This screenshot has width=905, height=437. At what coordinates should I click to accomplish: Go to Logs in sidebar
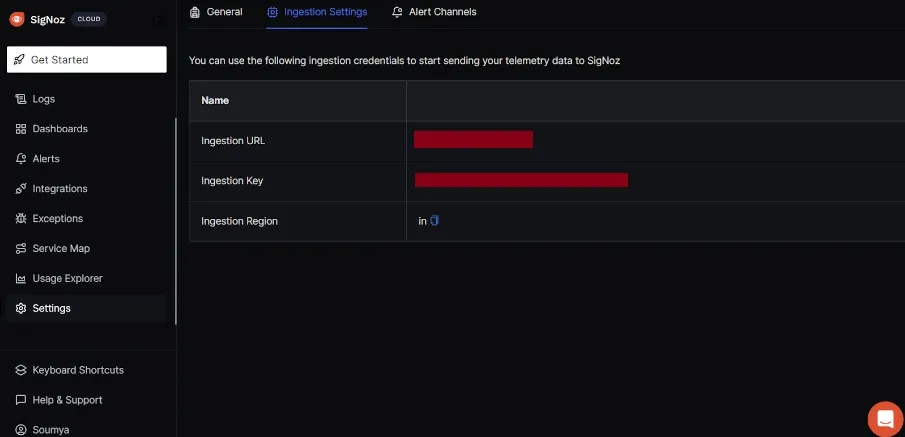click(87, 99)
